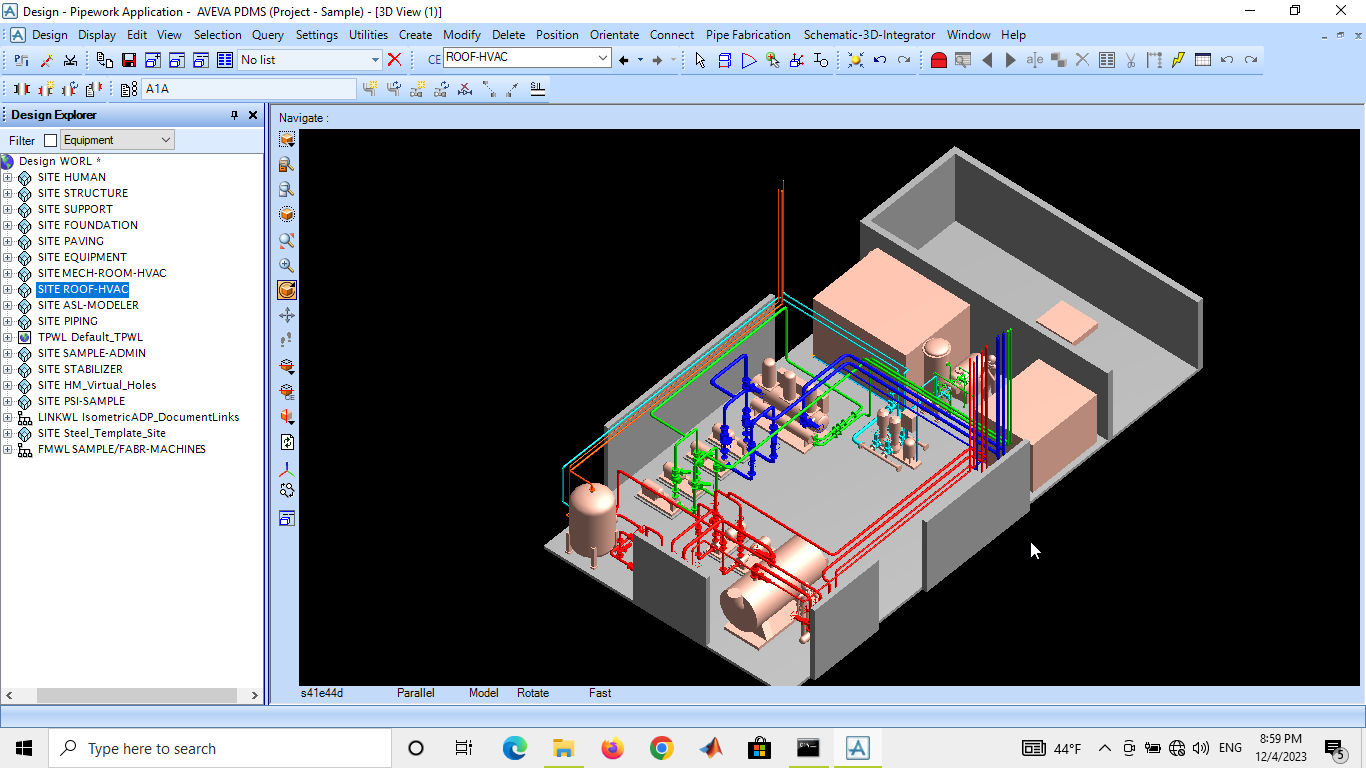
Task: Select SITE FOUNDATION in the tree
Action: (88, 225)
